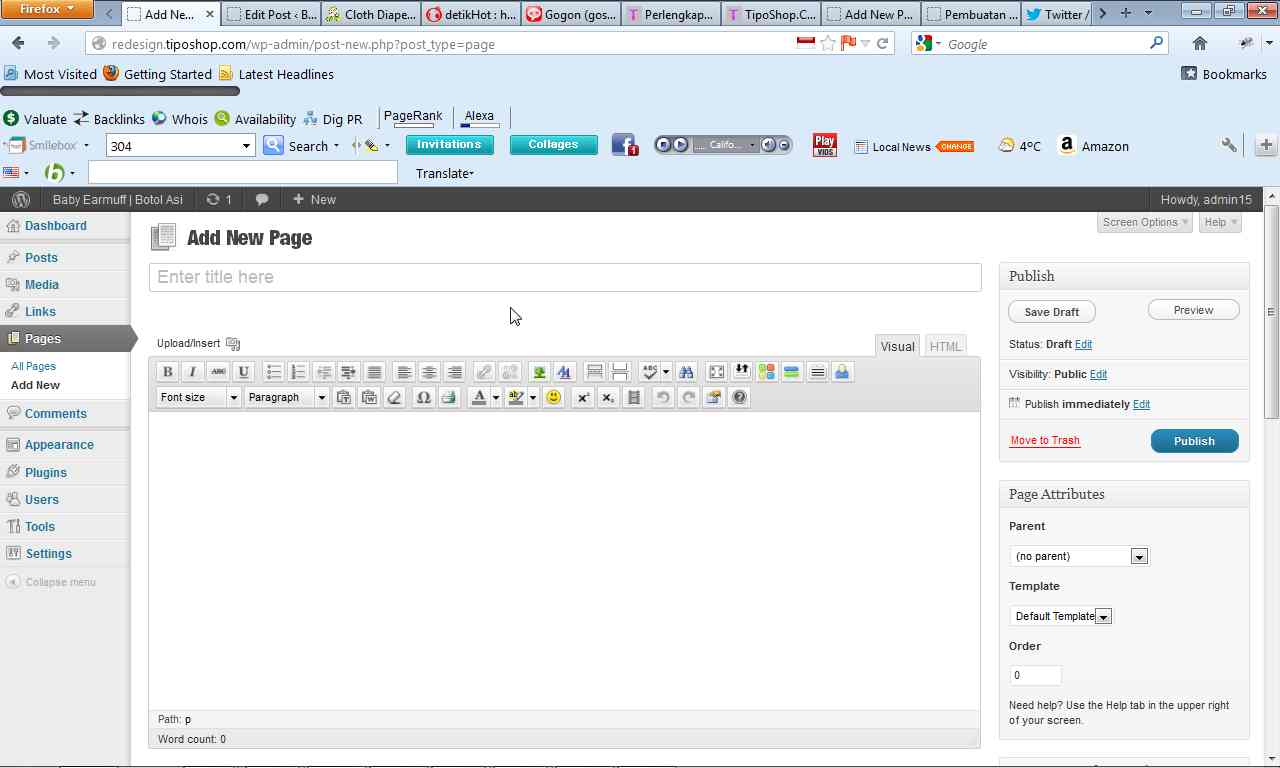Apply superscript formatting
Image resolution: width=1280 pixels, height=768 pixels.
coord(583,398)
